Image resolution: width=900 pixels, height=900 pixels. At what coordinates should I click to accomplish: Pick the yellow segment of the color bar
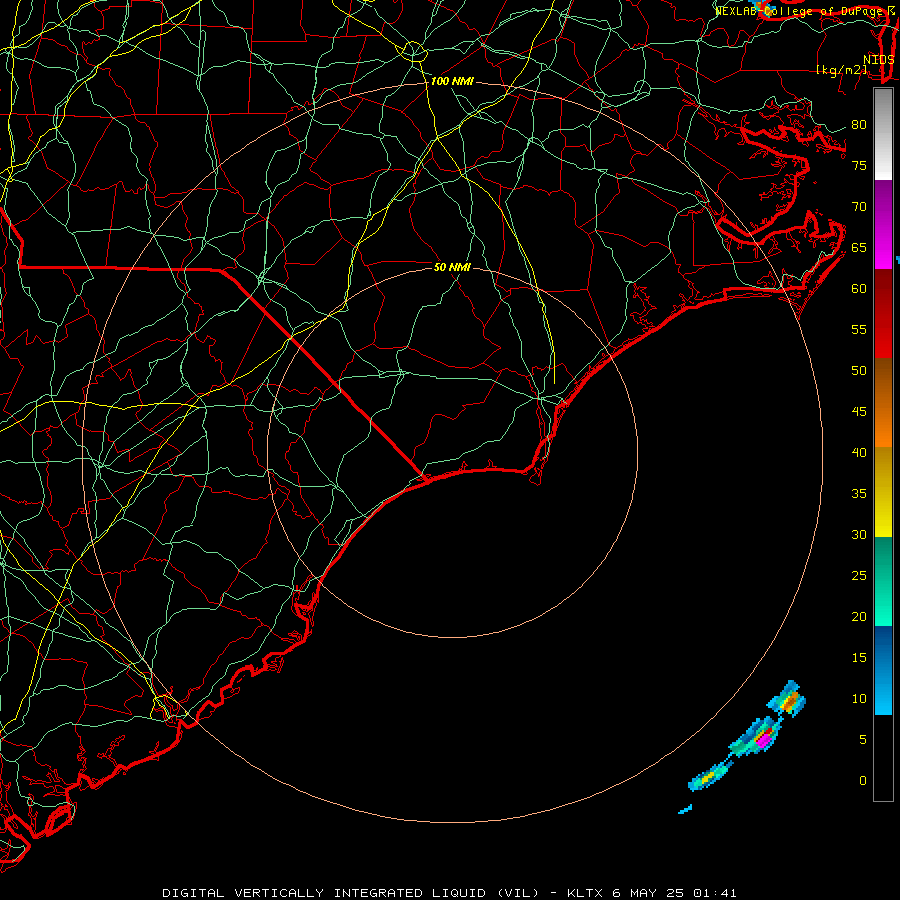tap(883, 492)
